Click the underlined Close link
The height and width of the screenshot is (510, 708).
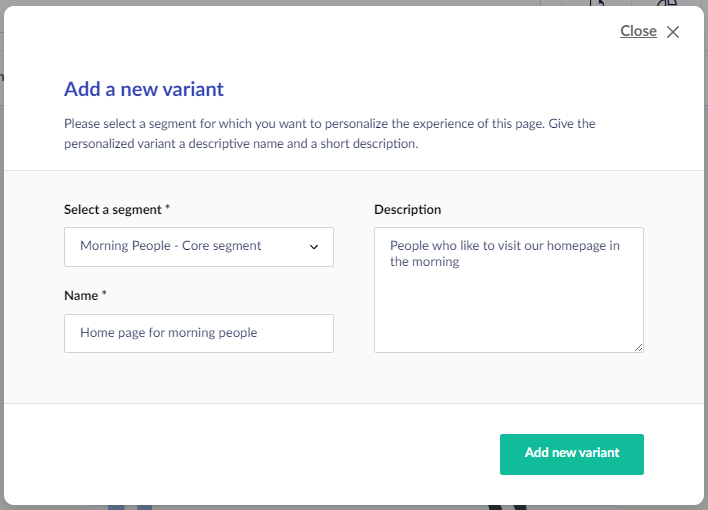[x=638, y=31]
